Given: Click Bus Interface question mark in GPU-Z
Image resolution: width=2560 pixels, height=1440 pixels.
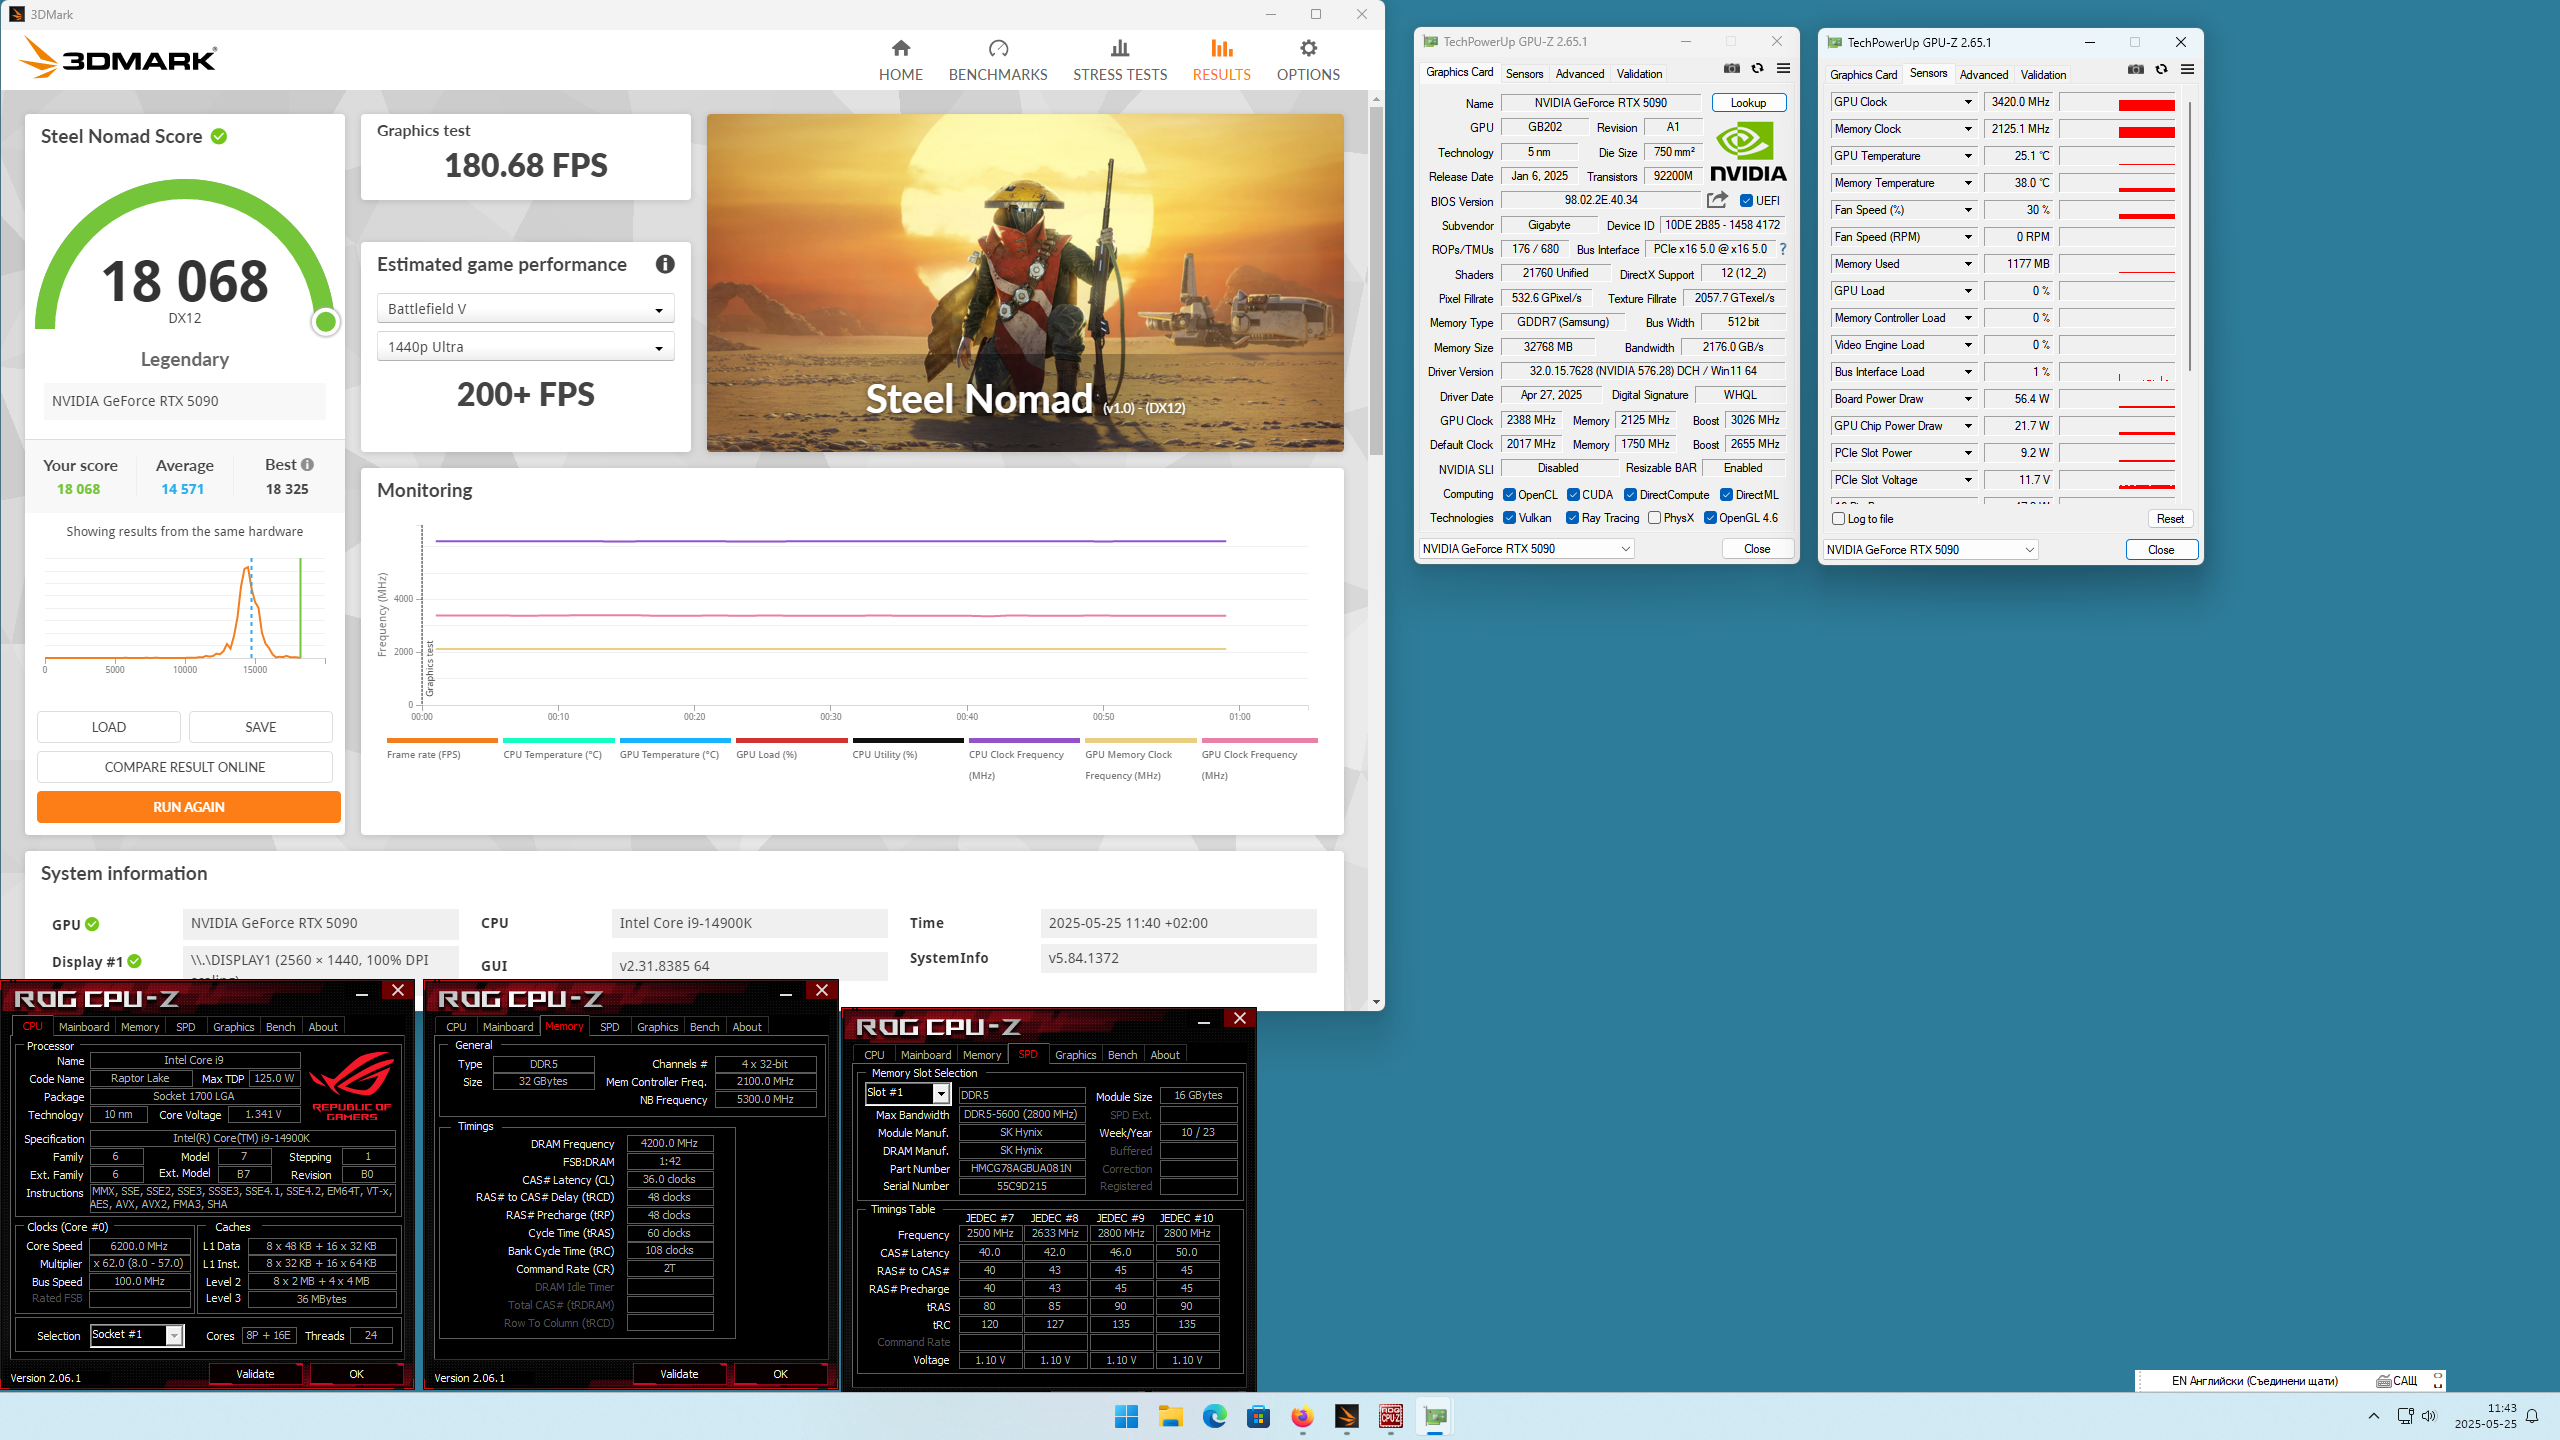Looking at the screenshot, I should click(x=1782, y=249).
